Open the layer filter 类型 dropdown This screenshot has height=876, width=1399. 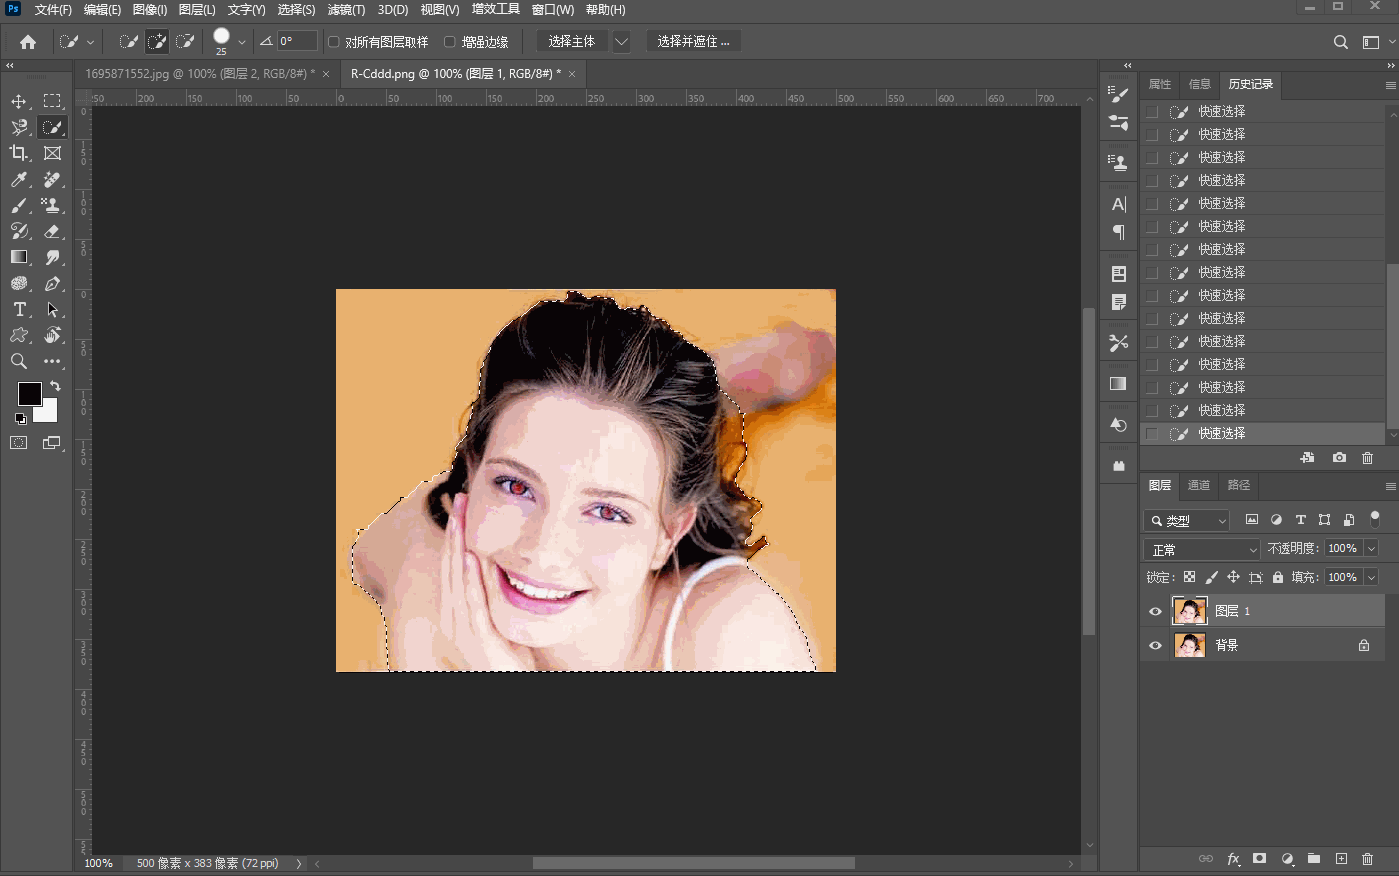pyautogui.click(x=1187, y=520)
